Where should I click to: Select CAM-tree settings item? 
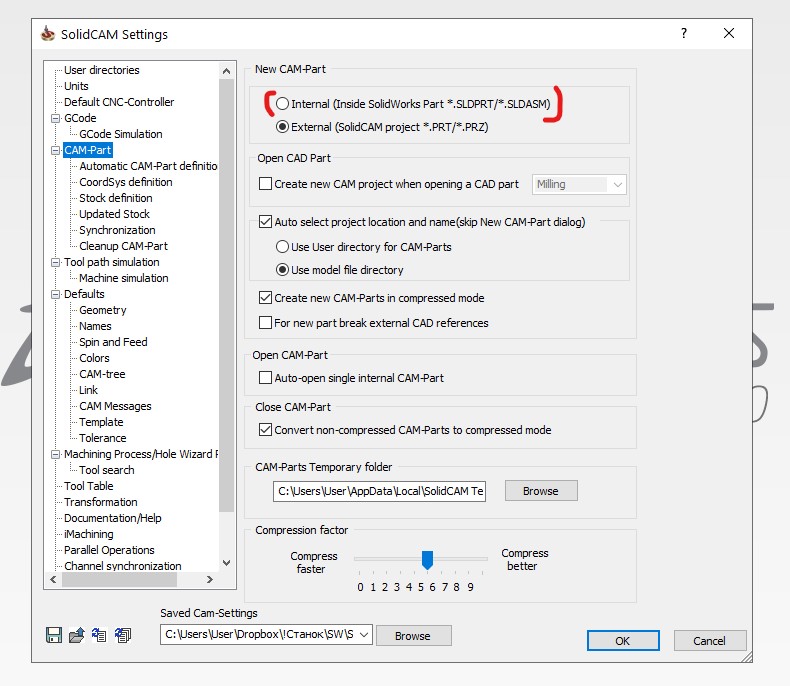(x=102, y=374)
